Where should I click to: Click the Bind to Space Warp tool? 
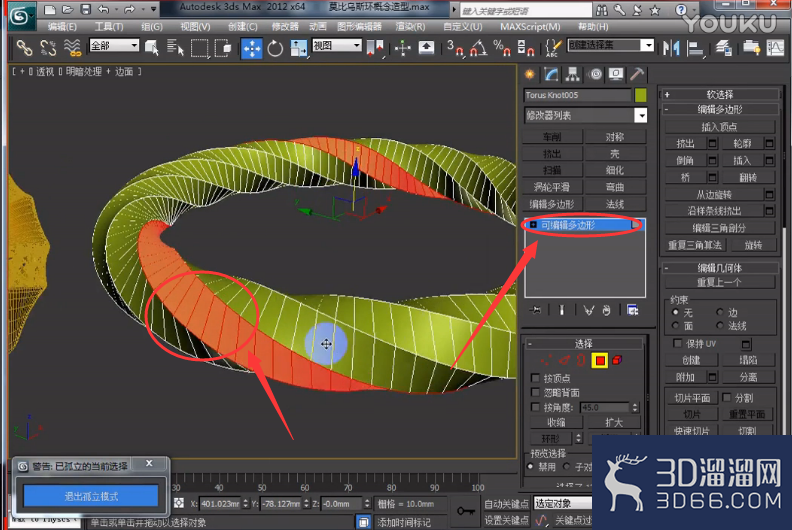click(73, 48)
